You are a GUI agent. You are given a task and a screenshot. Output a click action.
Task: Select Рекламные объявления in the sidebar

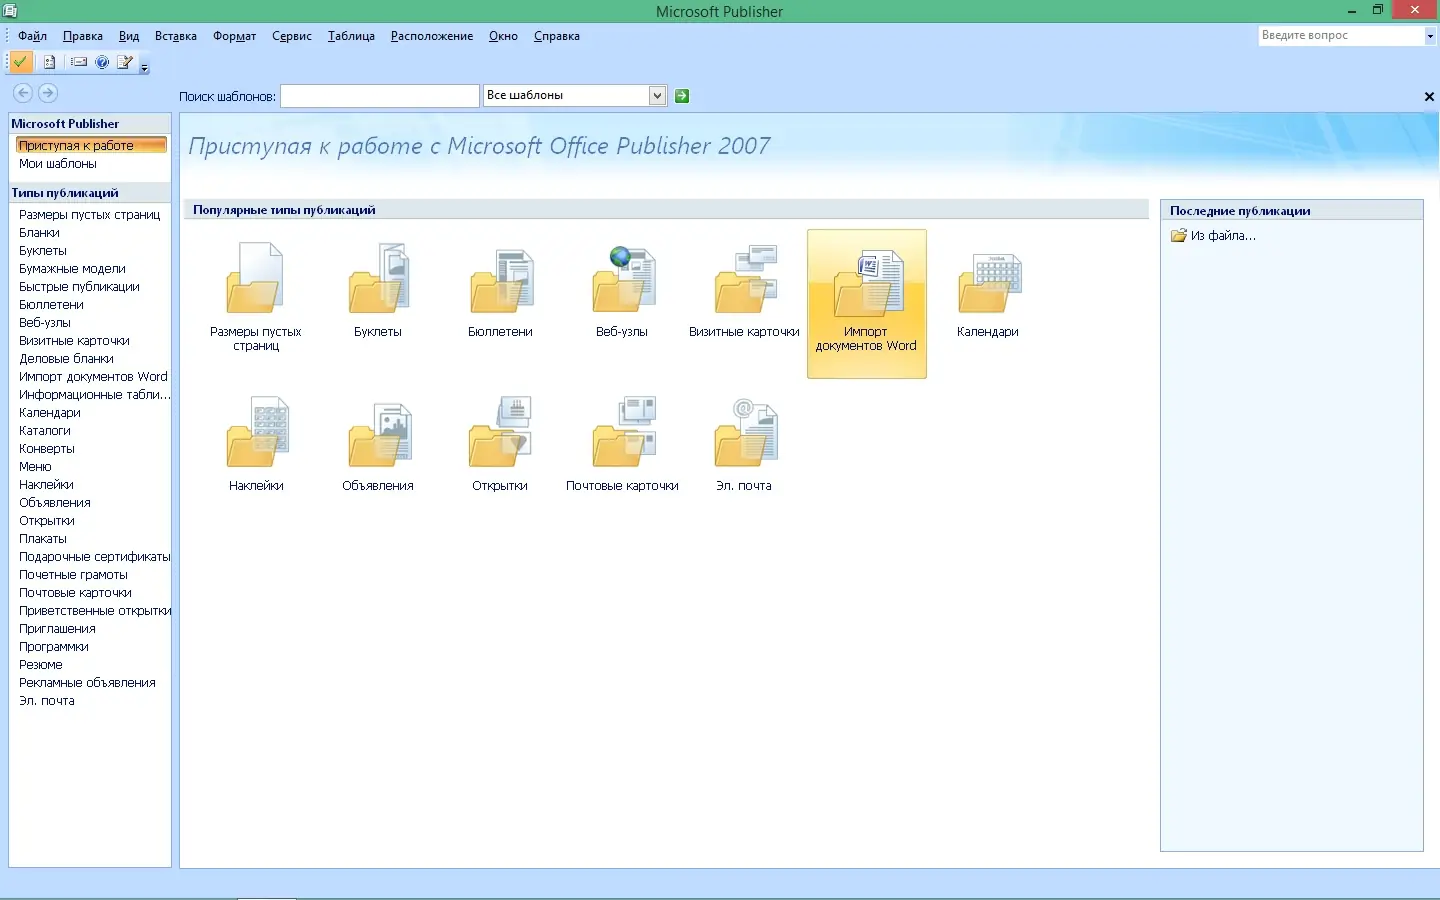click(88, 683)
